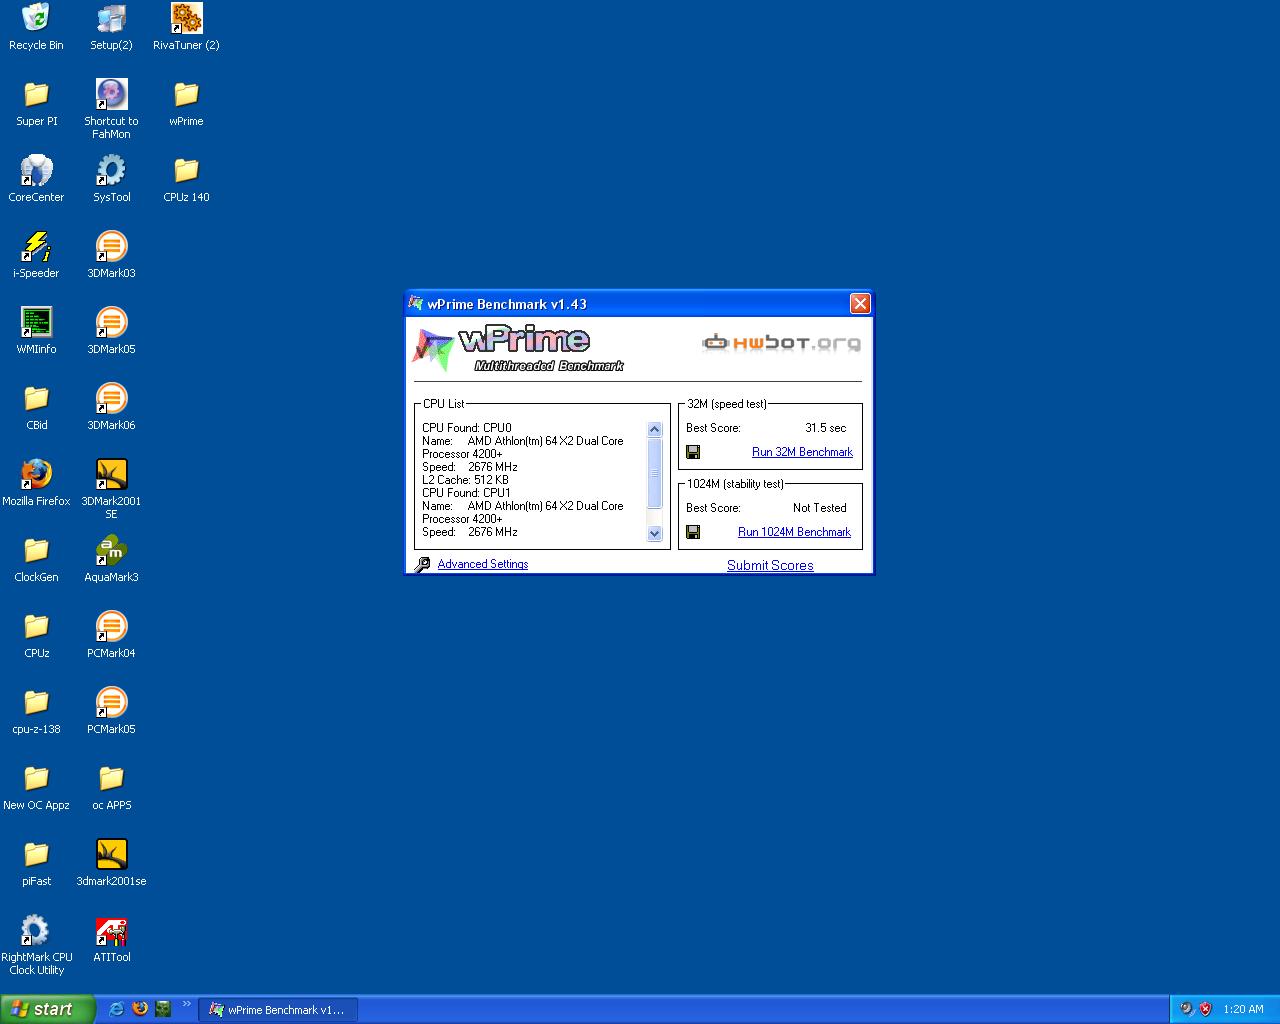Image resolution: width=1280 pixels, height=1024 pixels.
Task: Click 'L2 Cache: 512 KB' line
Action: pyautogui.click(x=465, y=480)
